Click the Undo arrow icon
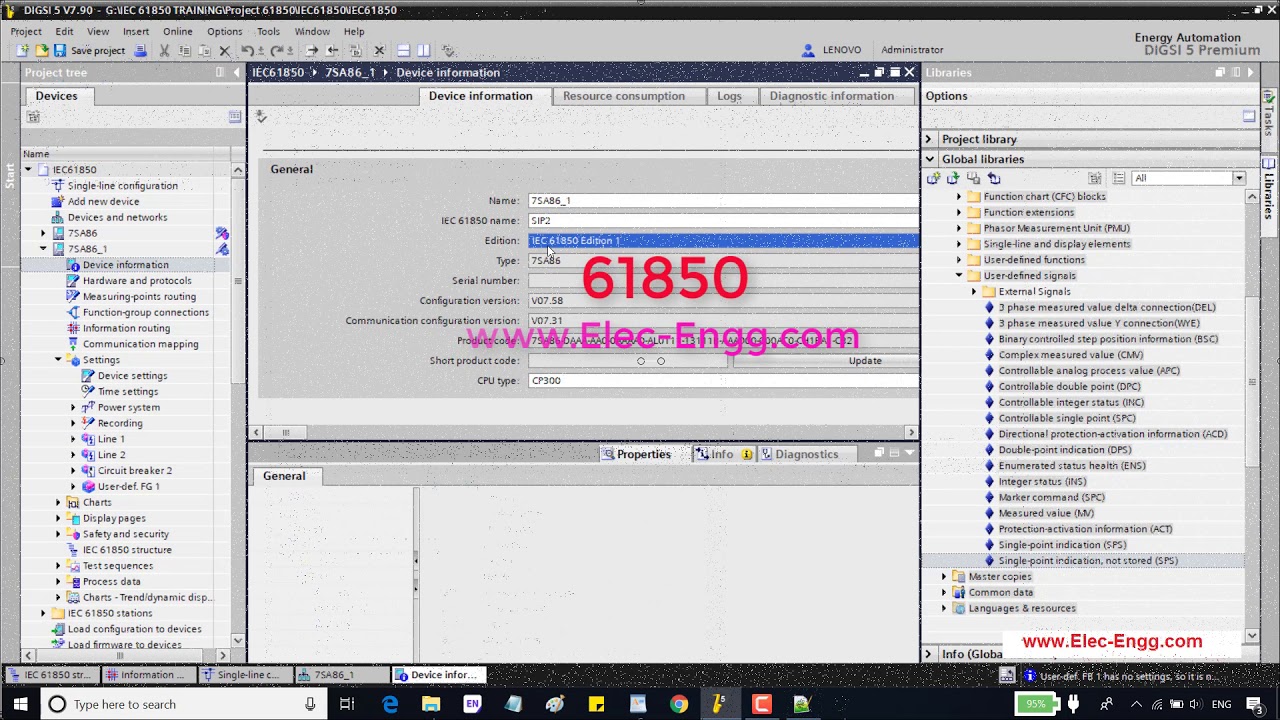This screenshot has height=720, width=1280. coord(247,50)
